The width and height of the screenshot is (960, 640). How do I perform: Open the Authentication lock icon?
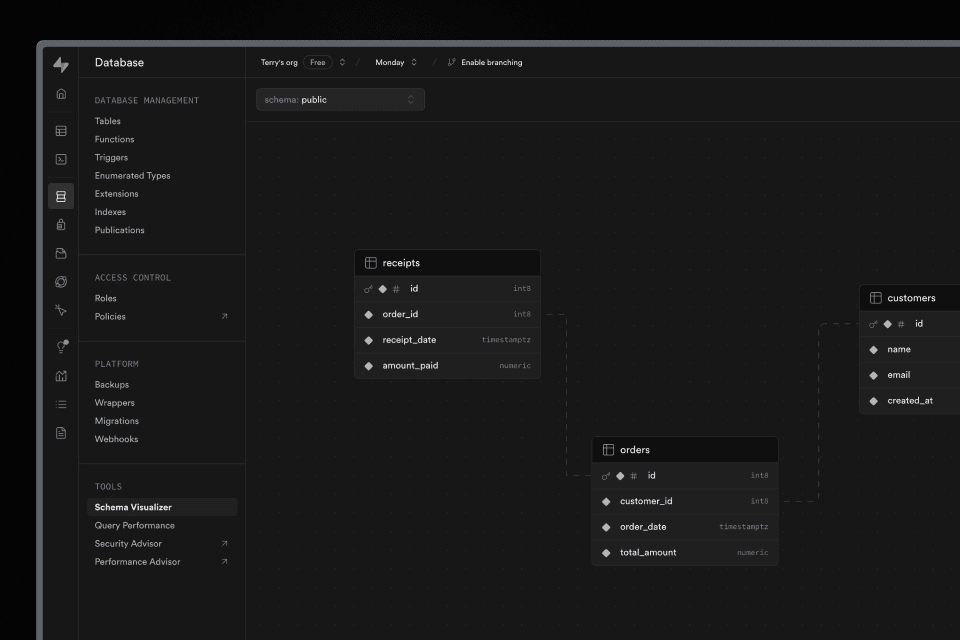coord(61,225)
